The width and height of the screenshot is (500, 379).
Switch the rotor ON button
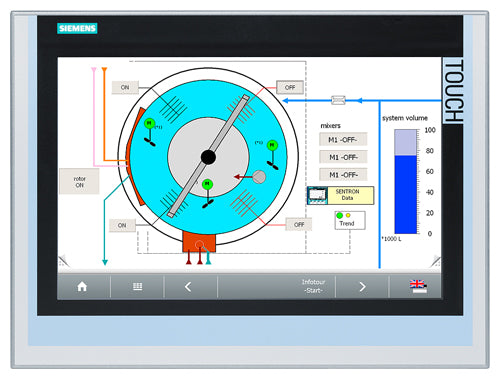click(79, 181)
